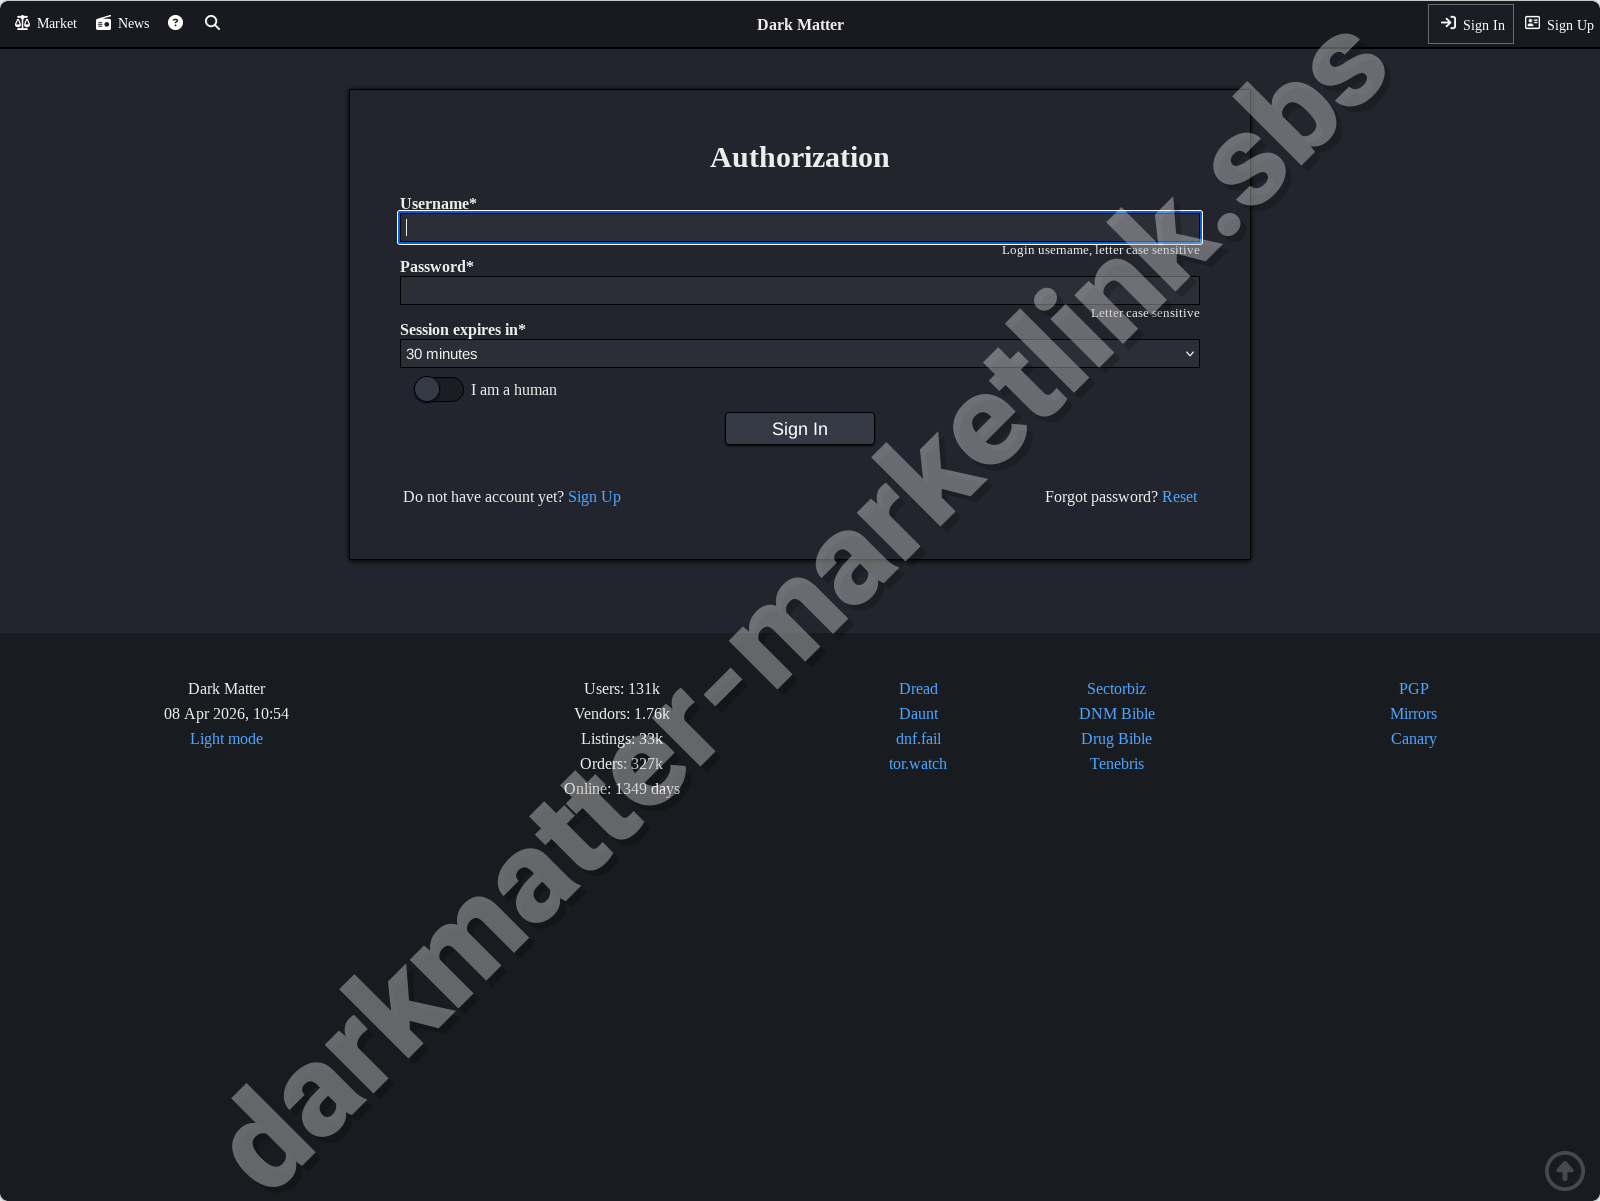Click the help question-mark icon
Image resolution: width=1600 pixels, height=1201 pixels.
(x=175, y=22)
